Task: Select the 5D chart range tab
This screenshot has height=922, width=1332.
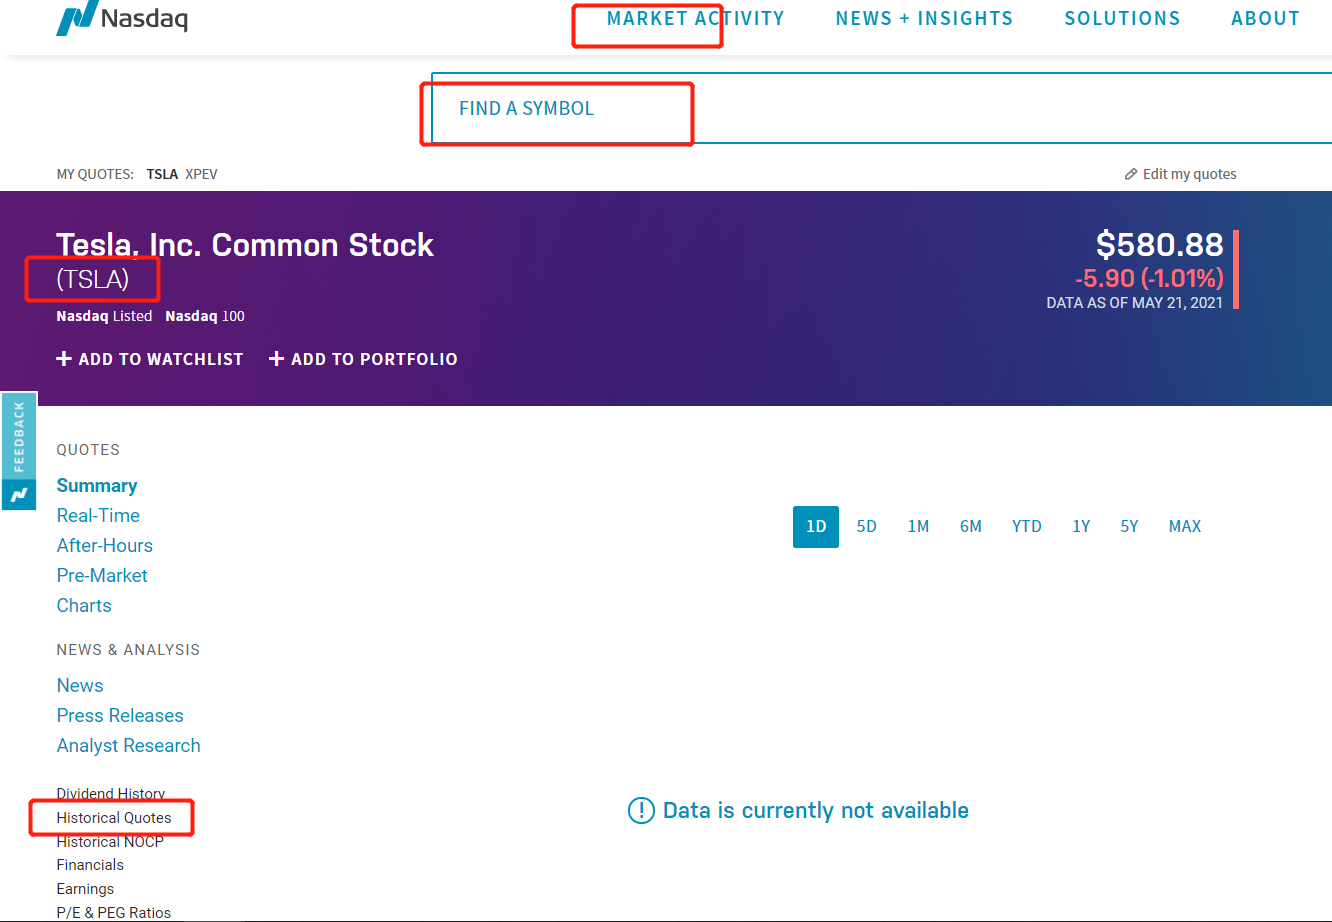Action: tap(867, 527)
